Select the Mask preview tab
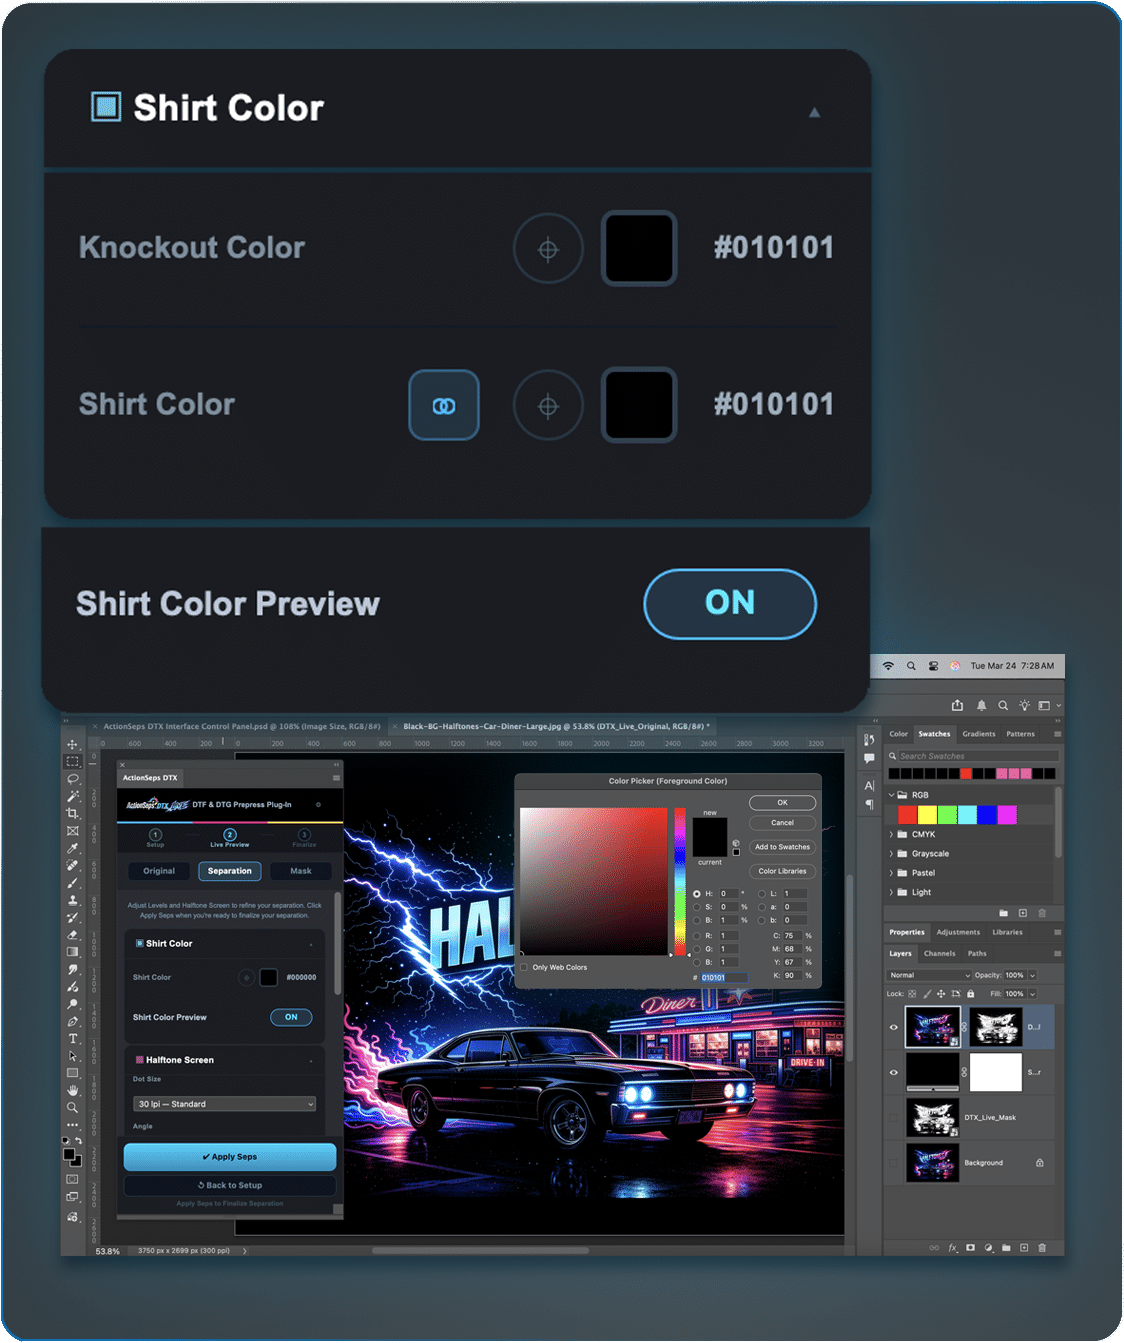This screenshot has width=1124, height=1343. point(301,871)
